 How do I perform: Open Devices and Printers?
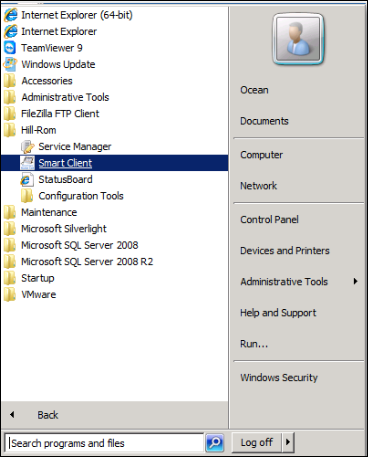pyautogui.click(x=285, y=250)
